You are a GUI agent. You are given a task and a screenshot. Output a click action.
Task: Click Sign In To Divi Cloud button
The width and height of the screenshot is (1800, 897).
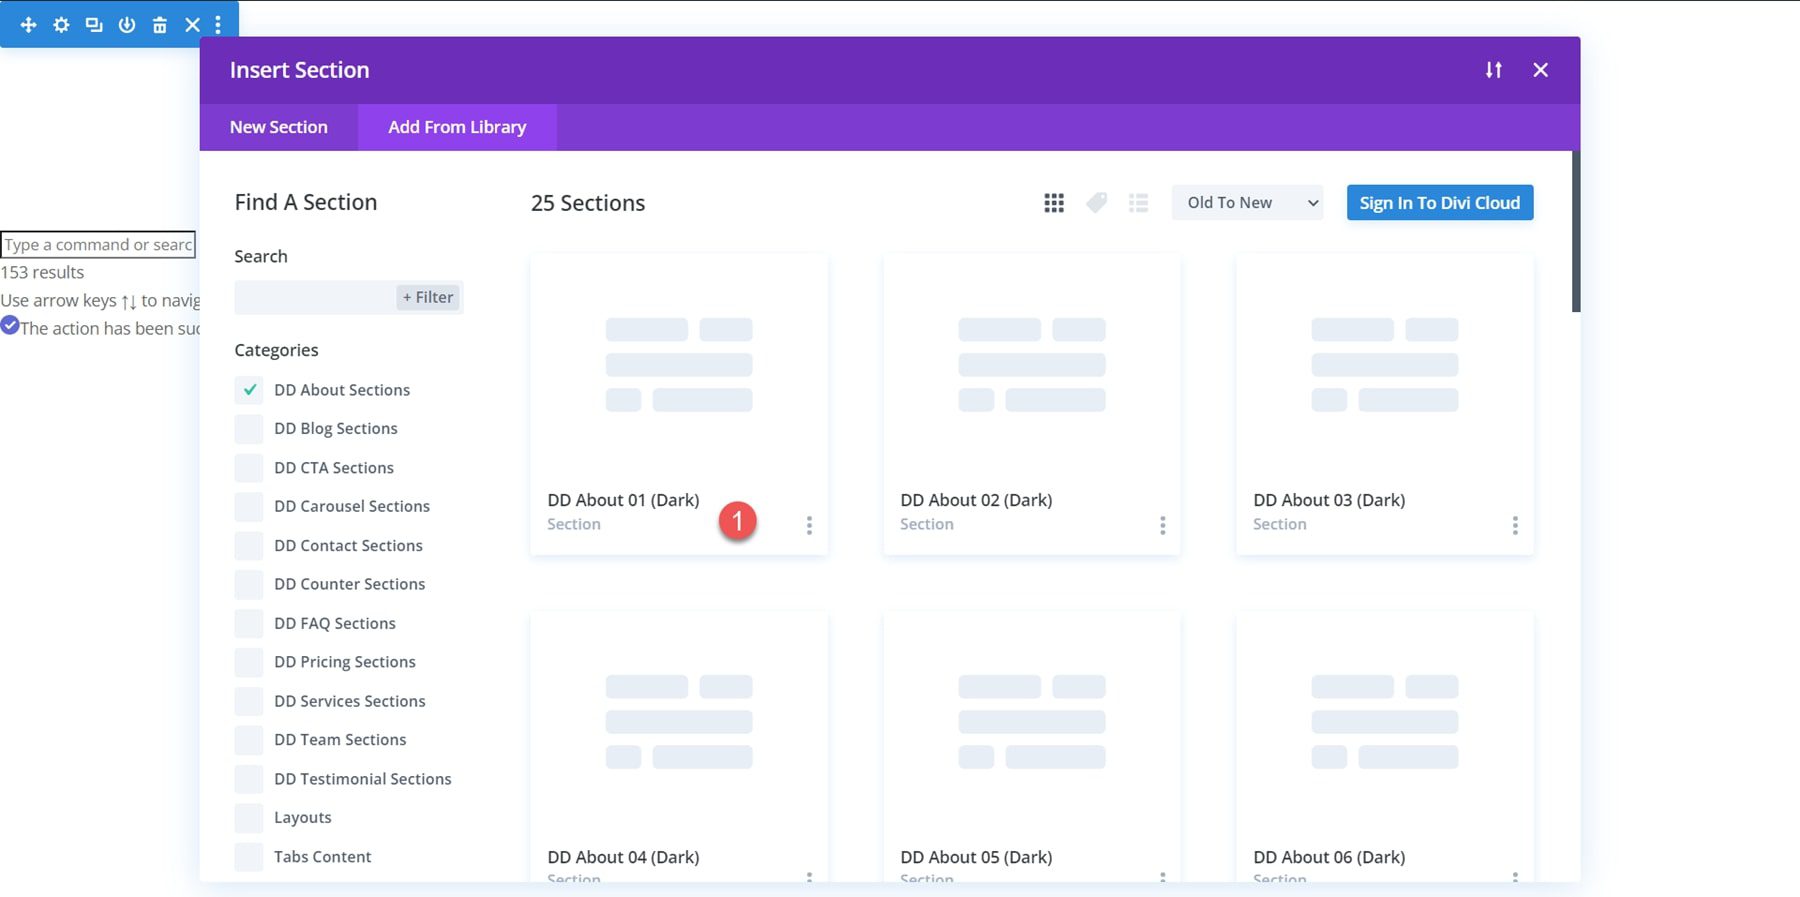click(x=1439, y=203)
